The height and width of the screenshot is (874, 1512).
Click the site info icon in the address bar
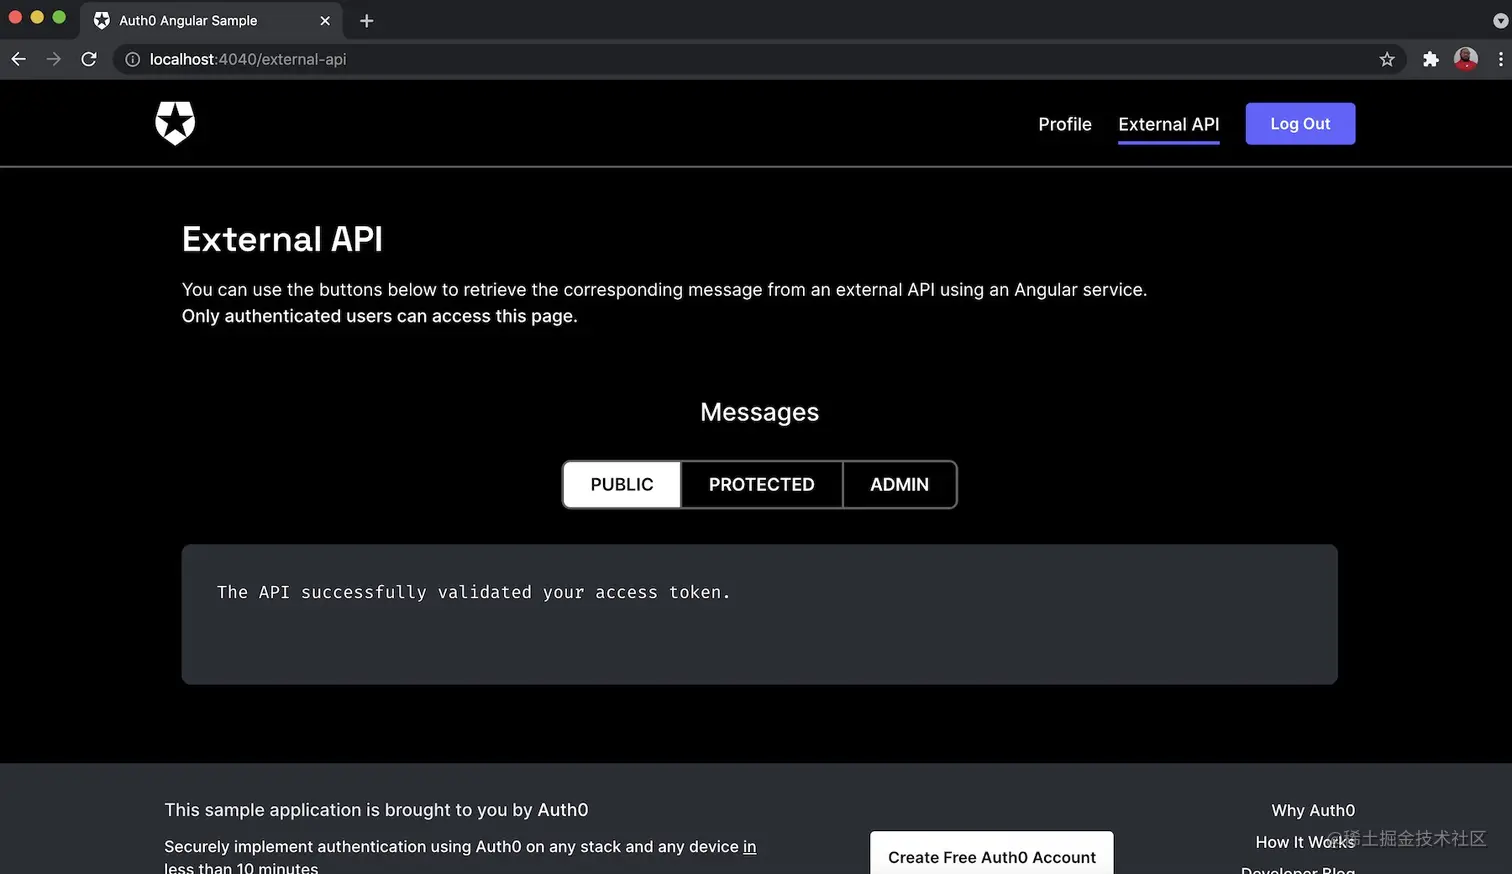[x=132, y=59]
